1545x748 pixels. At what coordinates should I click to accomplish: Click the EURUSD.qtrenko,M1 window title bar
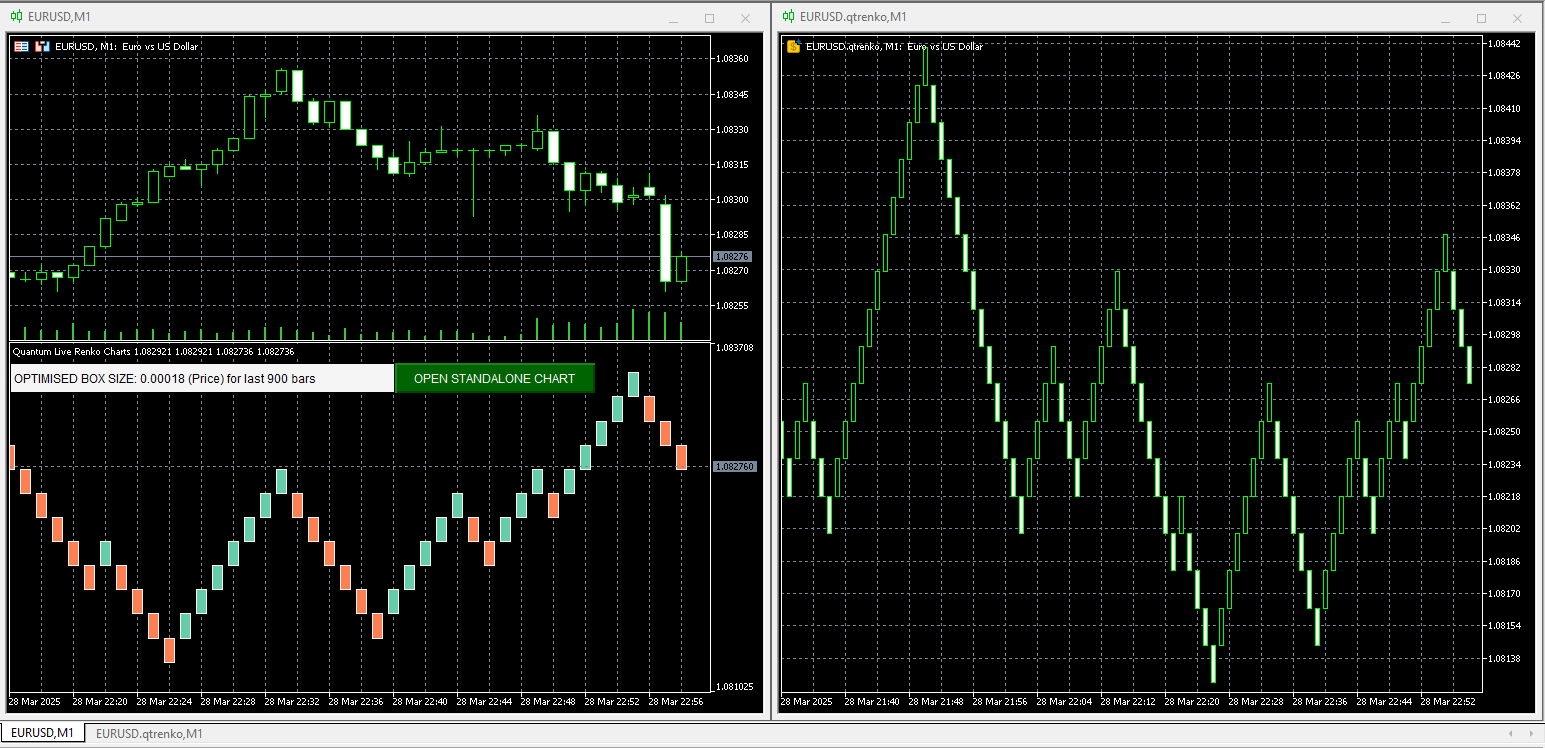(1100, 17)
